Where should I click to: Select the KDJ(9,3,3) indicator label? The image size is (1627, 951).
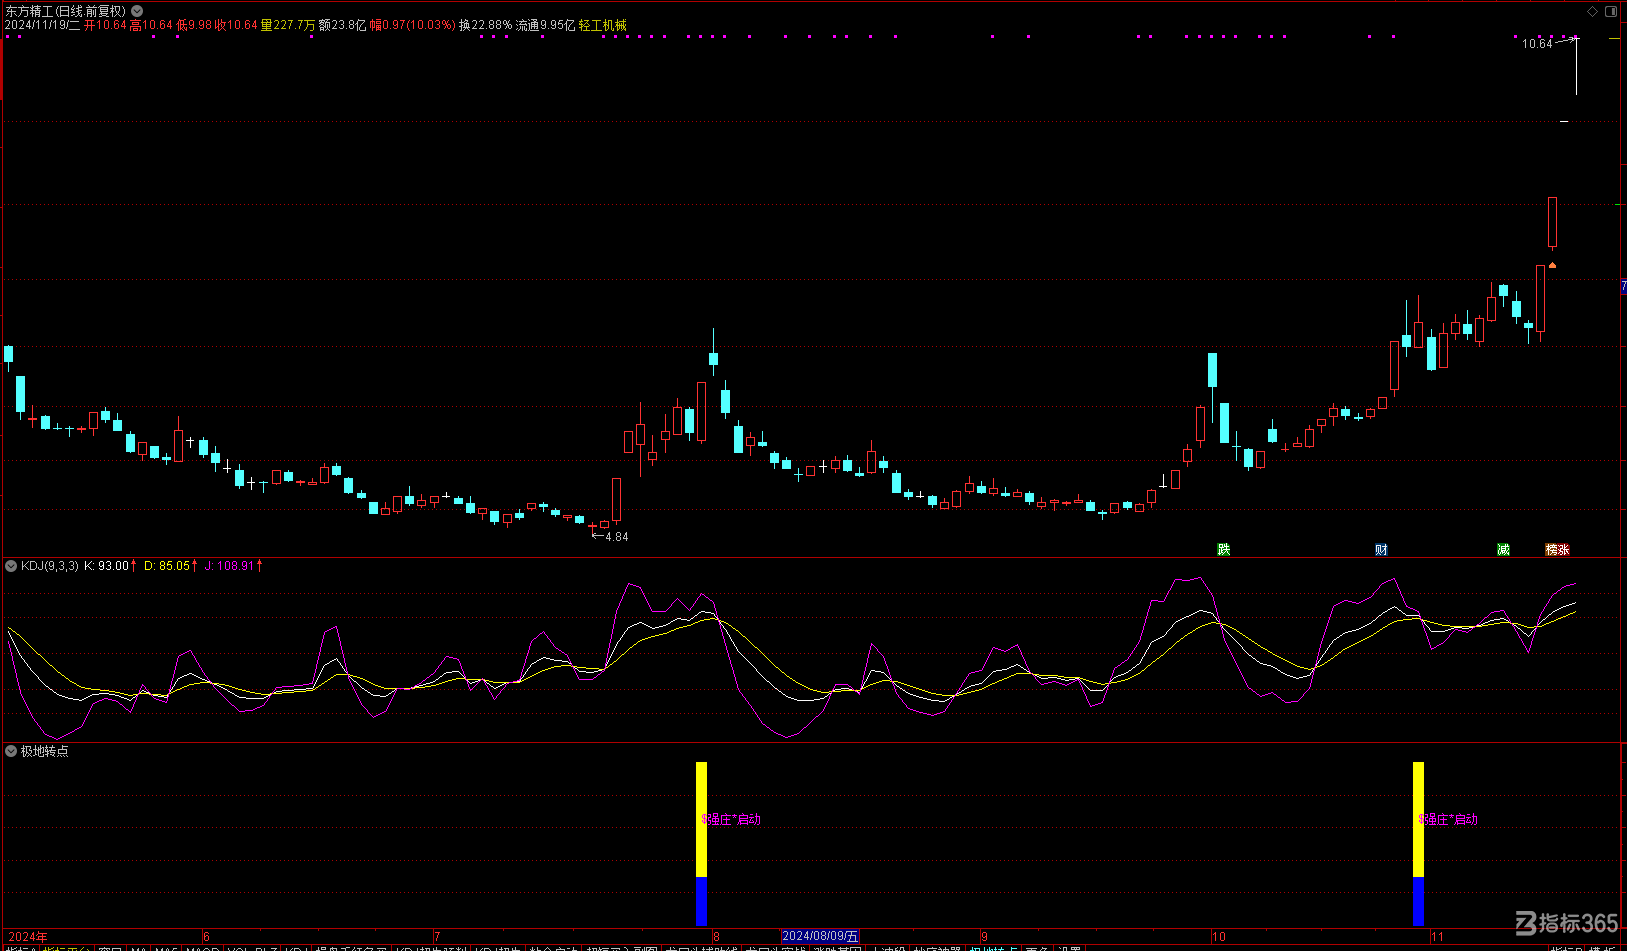point(50,566)
